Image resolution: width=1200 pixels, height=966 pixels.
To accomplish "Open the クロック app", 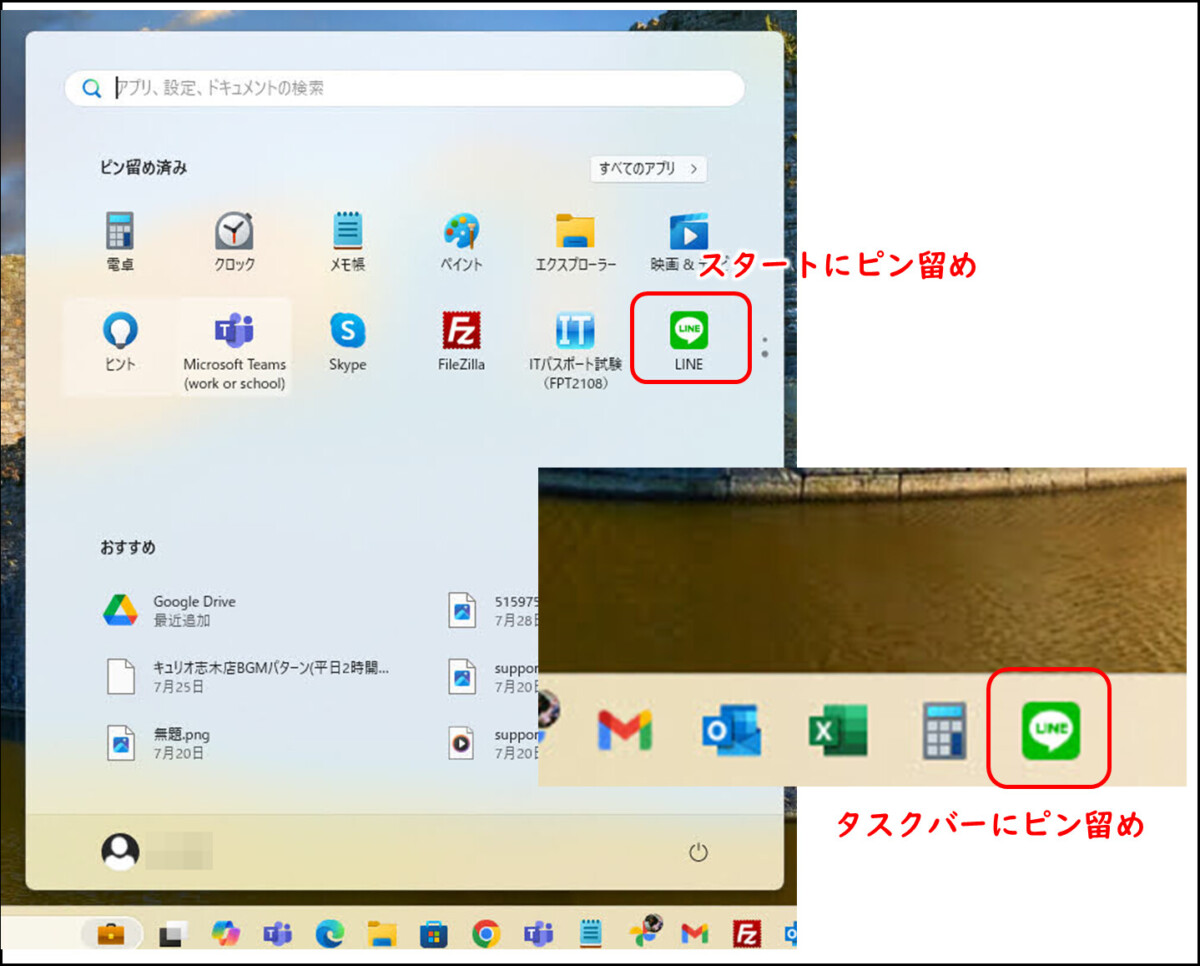I will pos(234,242).
